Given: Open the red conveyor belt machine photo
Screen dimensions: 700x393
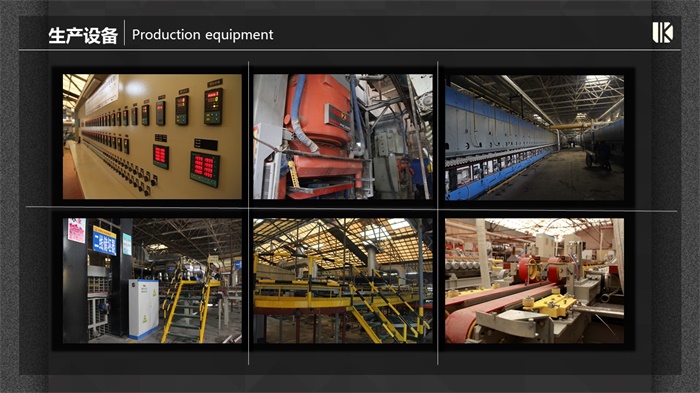Looking at the screenshot, I should point(534,280).
